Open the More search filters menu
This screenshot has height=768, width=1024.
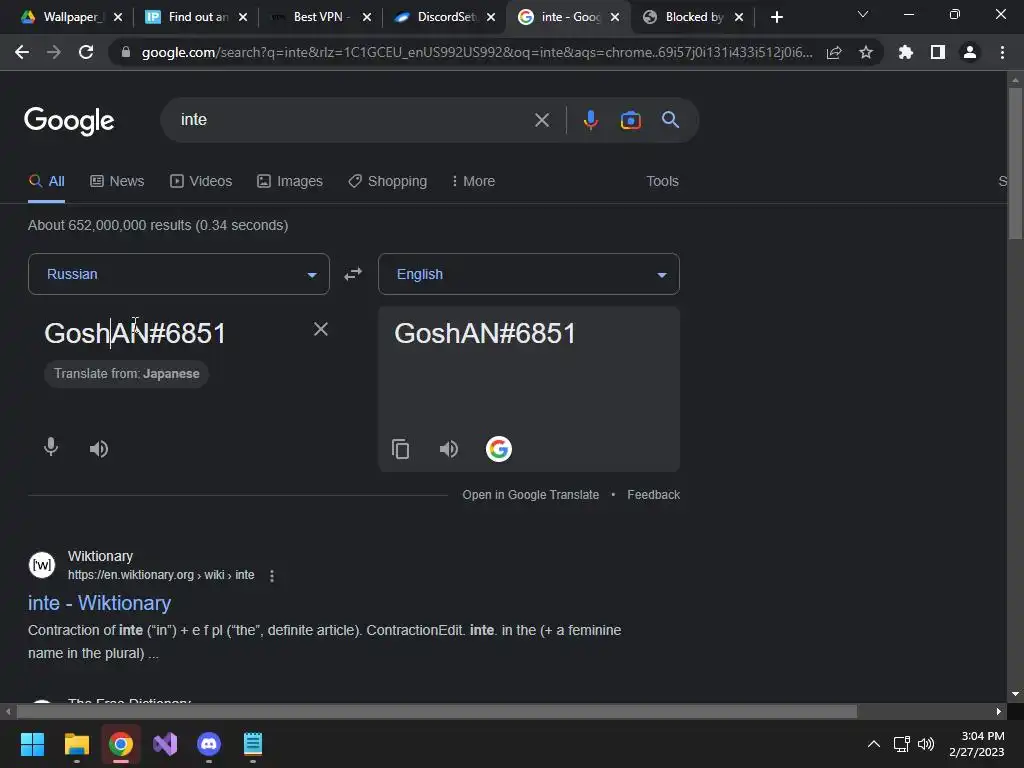tap(473, 182)
